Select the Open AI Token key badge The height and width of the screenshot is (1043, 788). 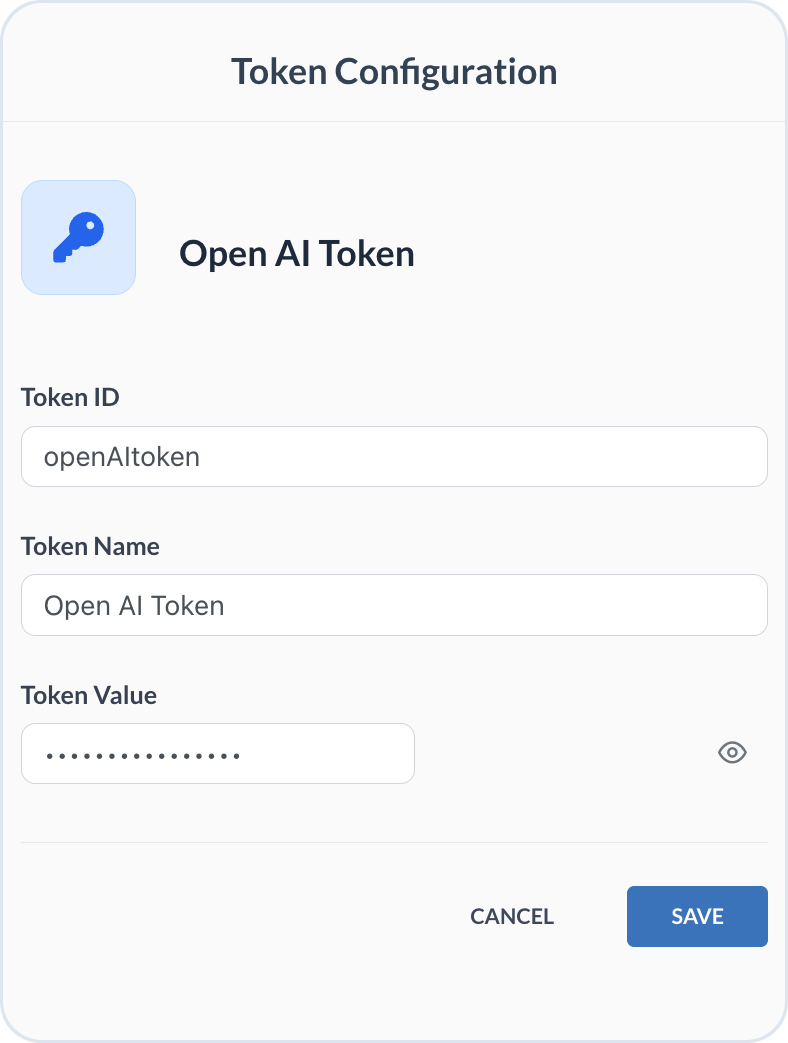click(x=78, y=236)
